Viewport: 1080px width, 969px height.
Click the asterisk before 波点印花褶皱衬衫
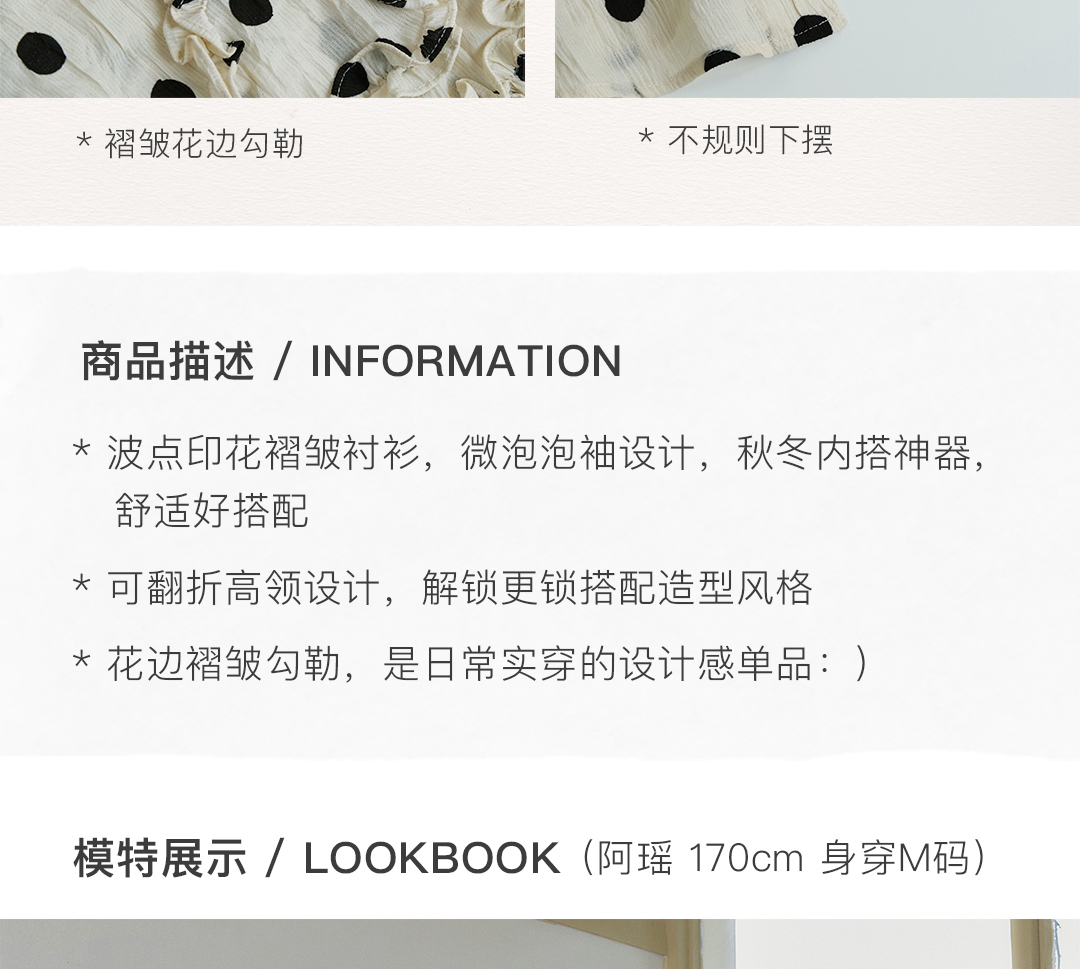click(82, 450)
